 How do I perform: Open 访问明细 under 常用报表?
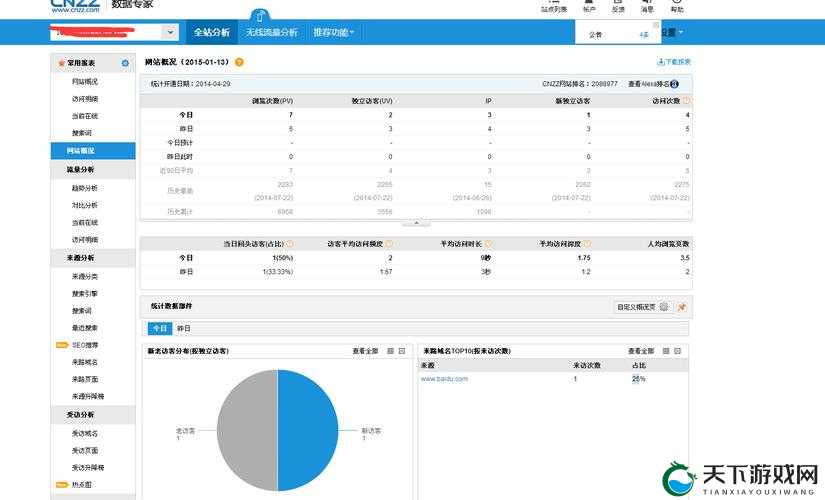pyautogui.click(x=85, y=99)
